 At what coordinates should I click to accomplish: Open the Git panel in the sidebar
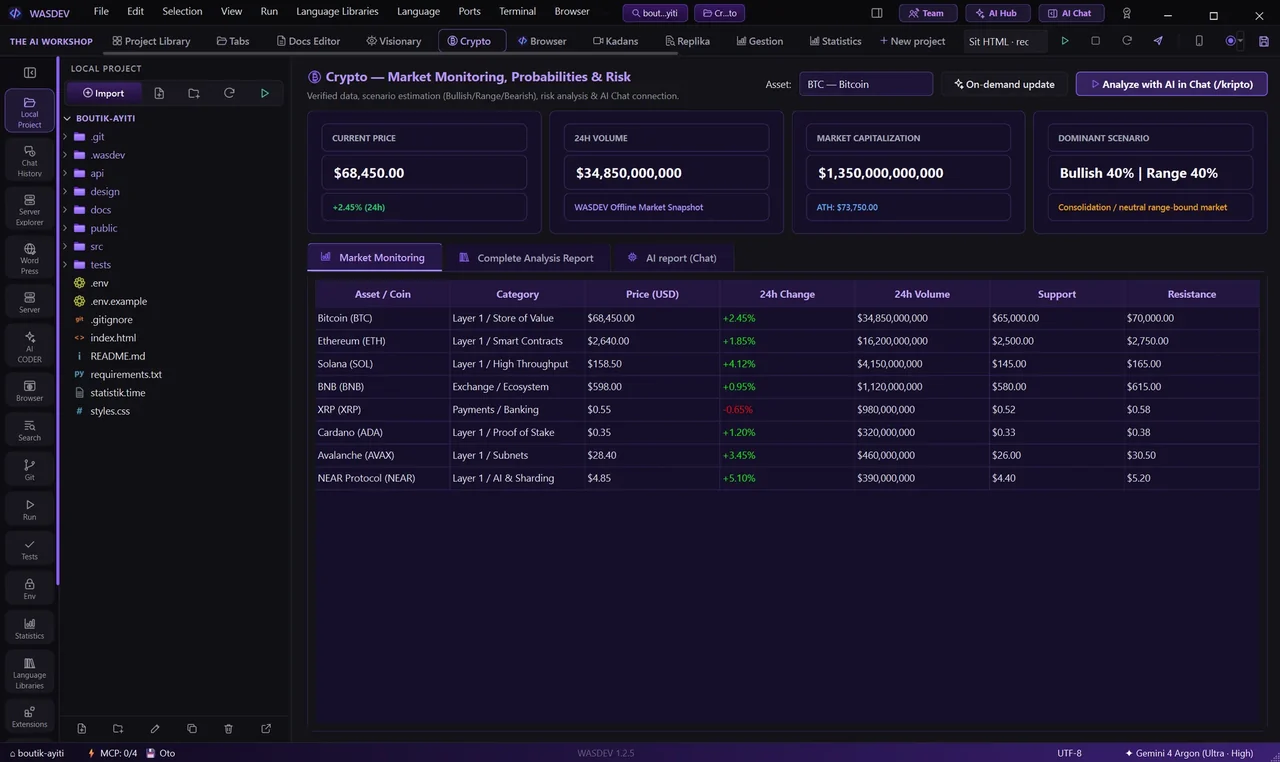[x=30, y=469]
